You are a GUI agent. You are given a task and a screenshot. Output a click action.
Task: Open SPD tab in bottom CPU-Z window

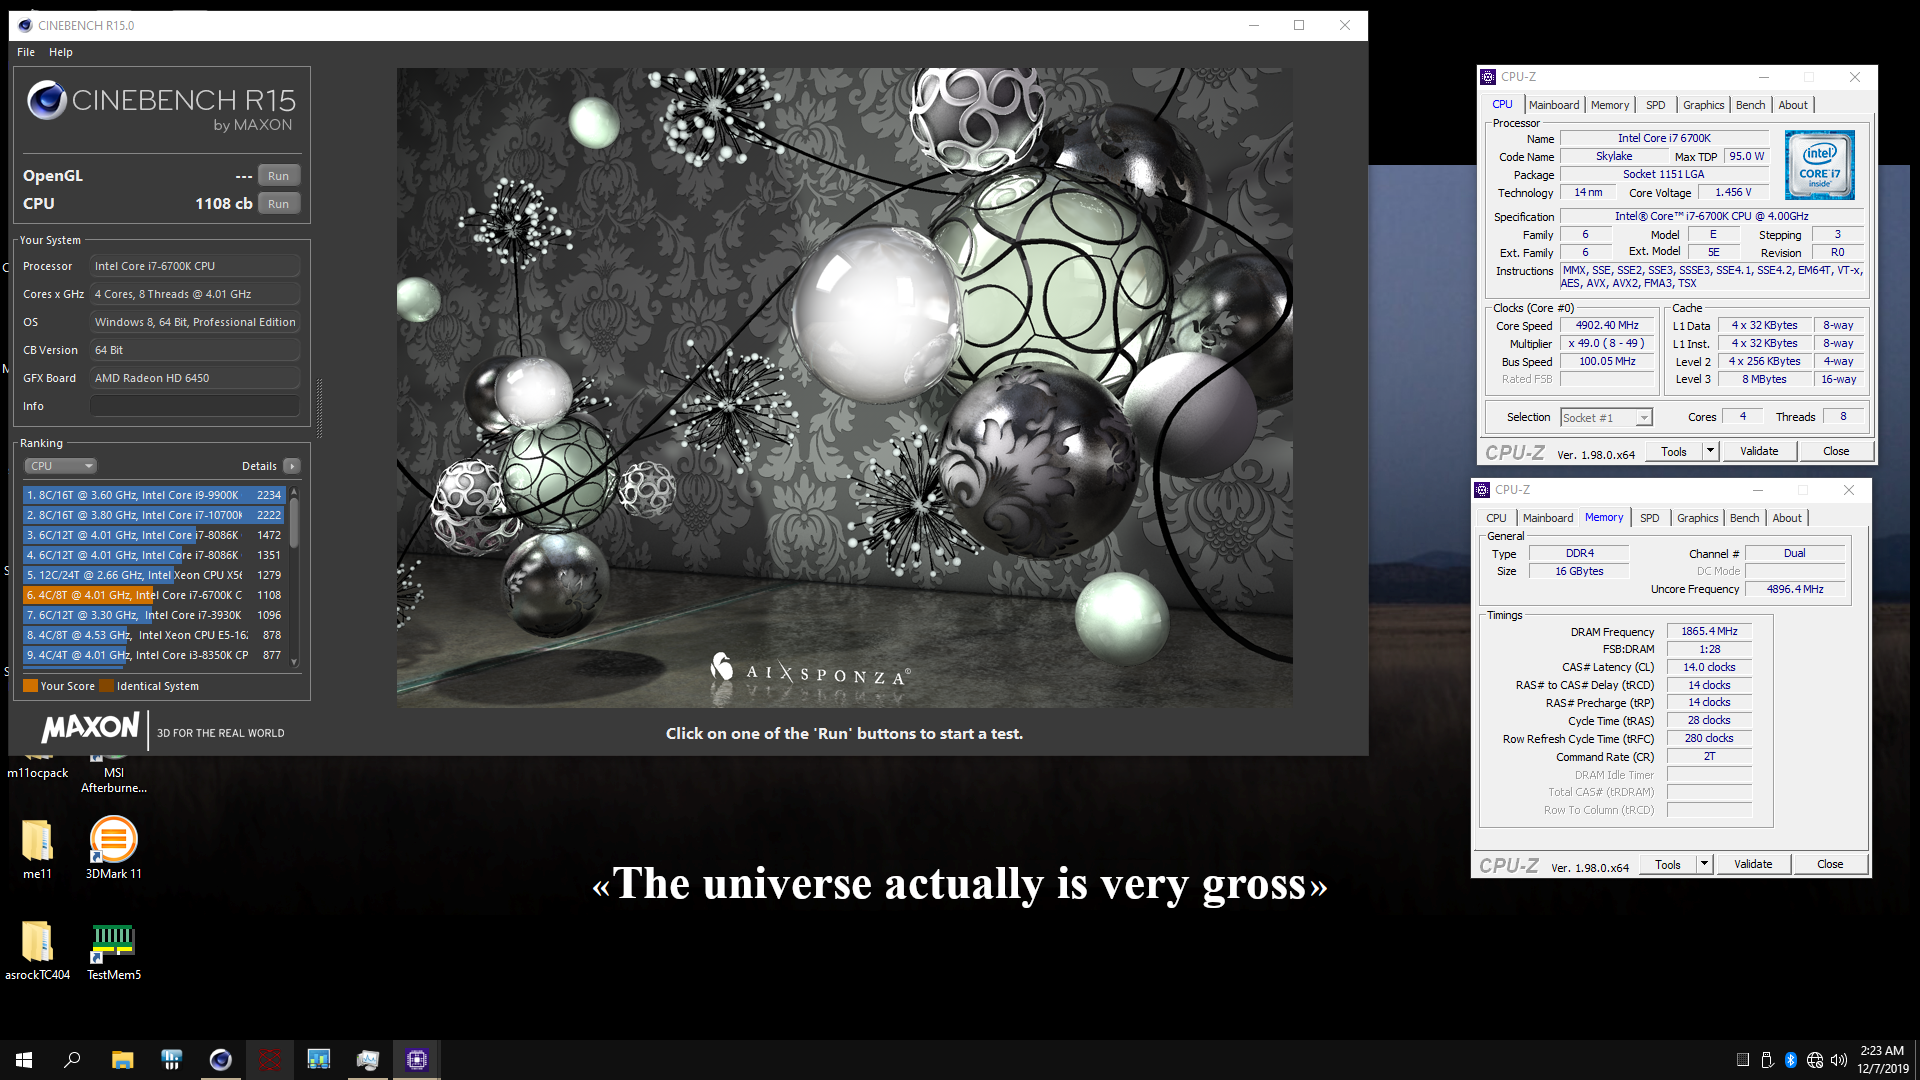click(1650, 518)
